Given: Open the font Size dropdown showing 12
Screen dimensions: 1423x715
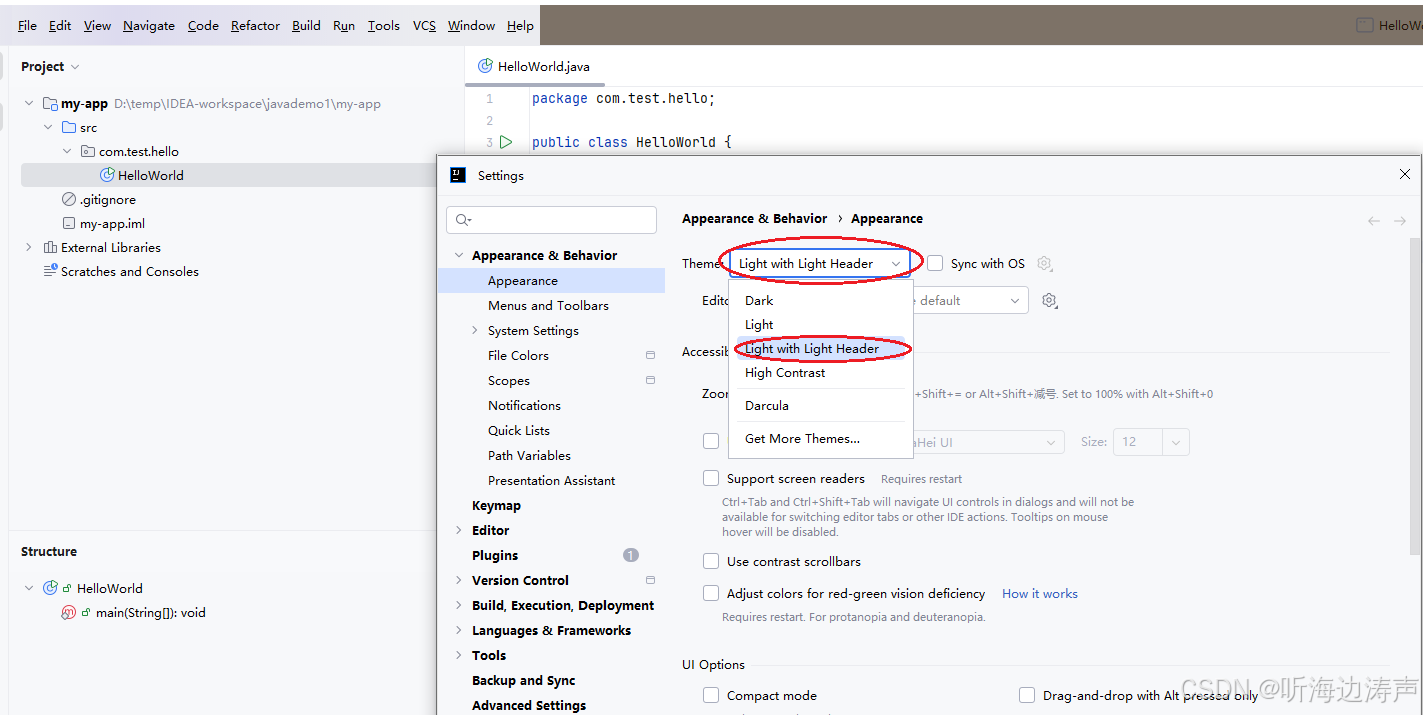Looking at the screenshot, I should pyautogui.click(x=1151, y=441).
